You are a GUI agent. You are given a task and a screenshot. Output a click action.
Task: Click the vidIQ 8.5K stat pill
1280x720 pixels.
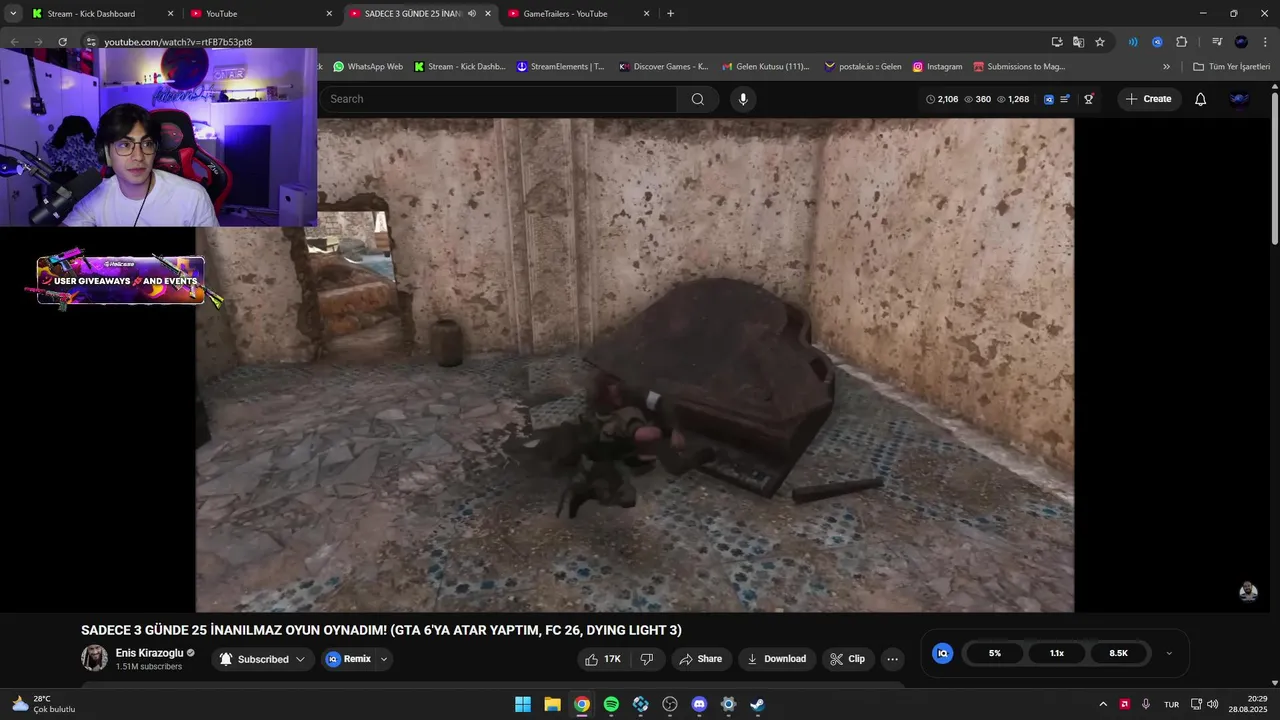coord(1118,653)
